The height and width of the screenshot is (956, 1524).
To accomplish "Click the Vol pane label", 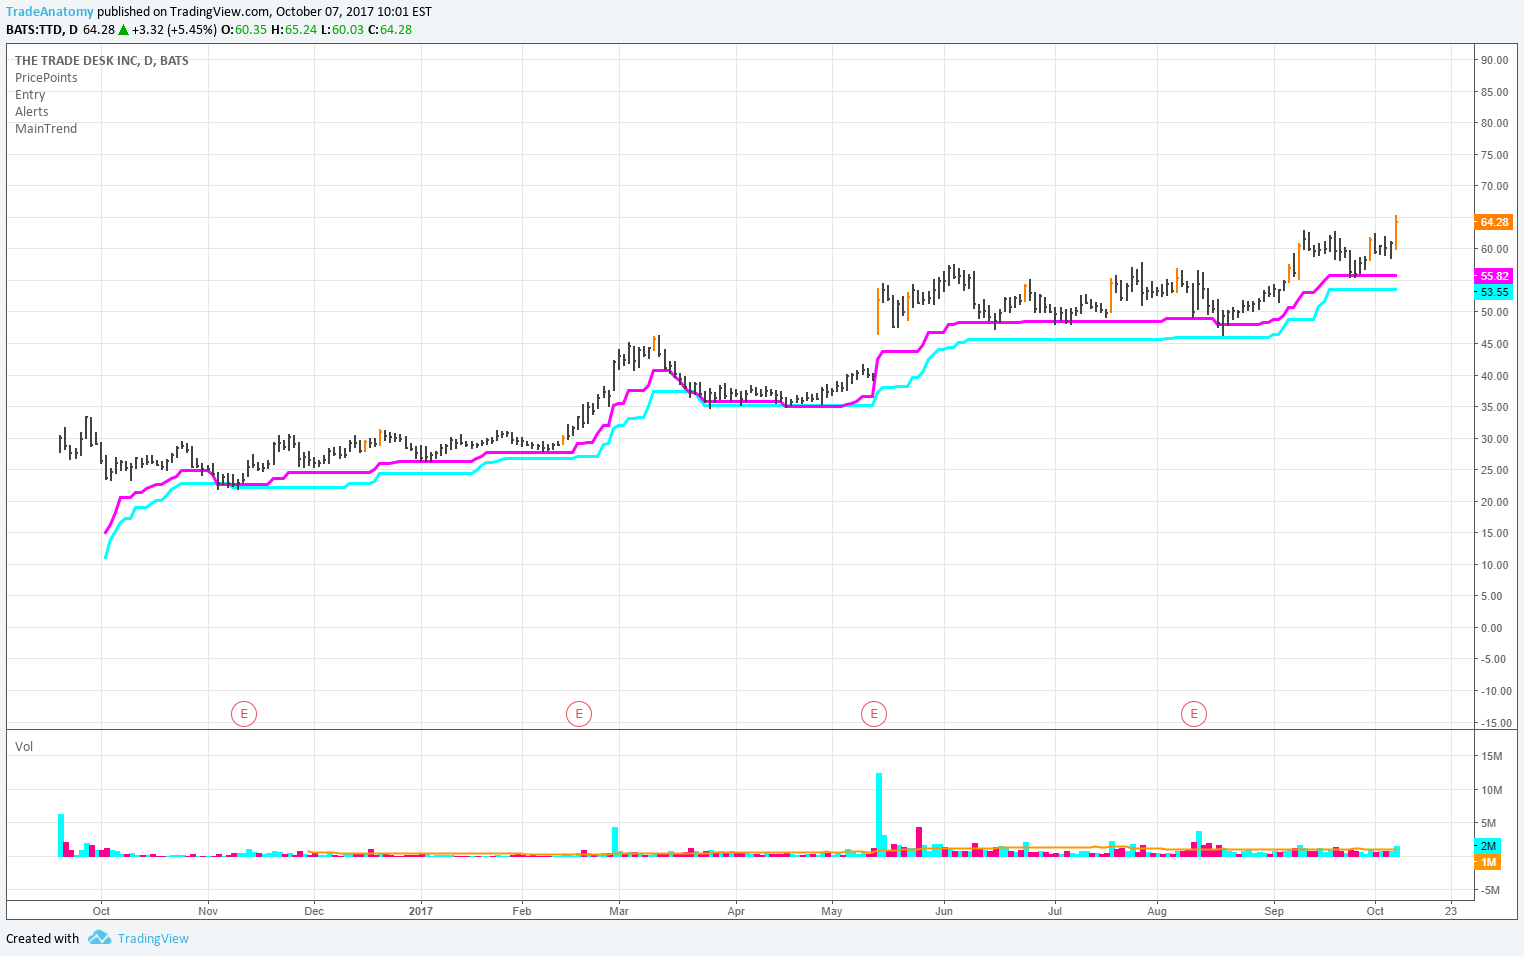I will [x=24, y=747].
